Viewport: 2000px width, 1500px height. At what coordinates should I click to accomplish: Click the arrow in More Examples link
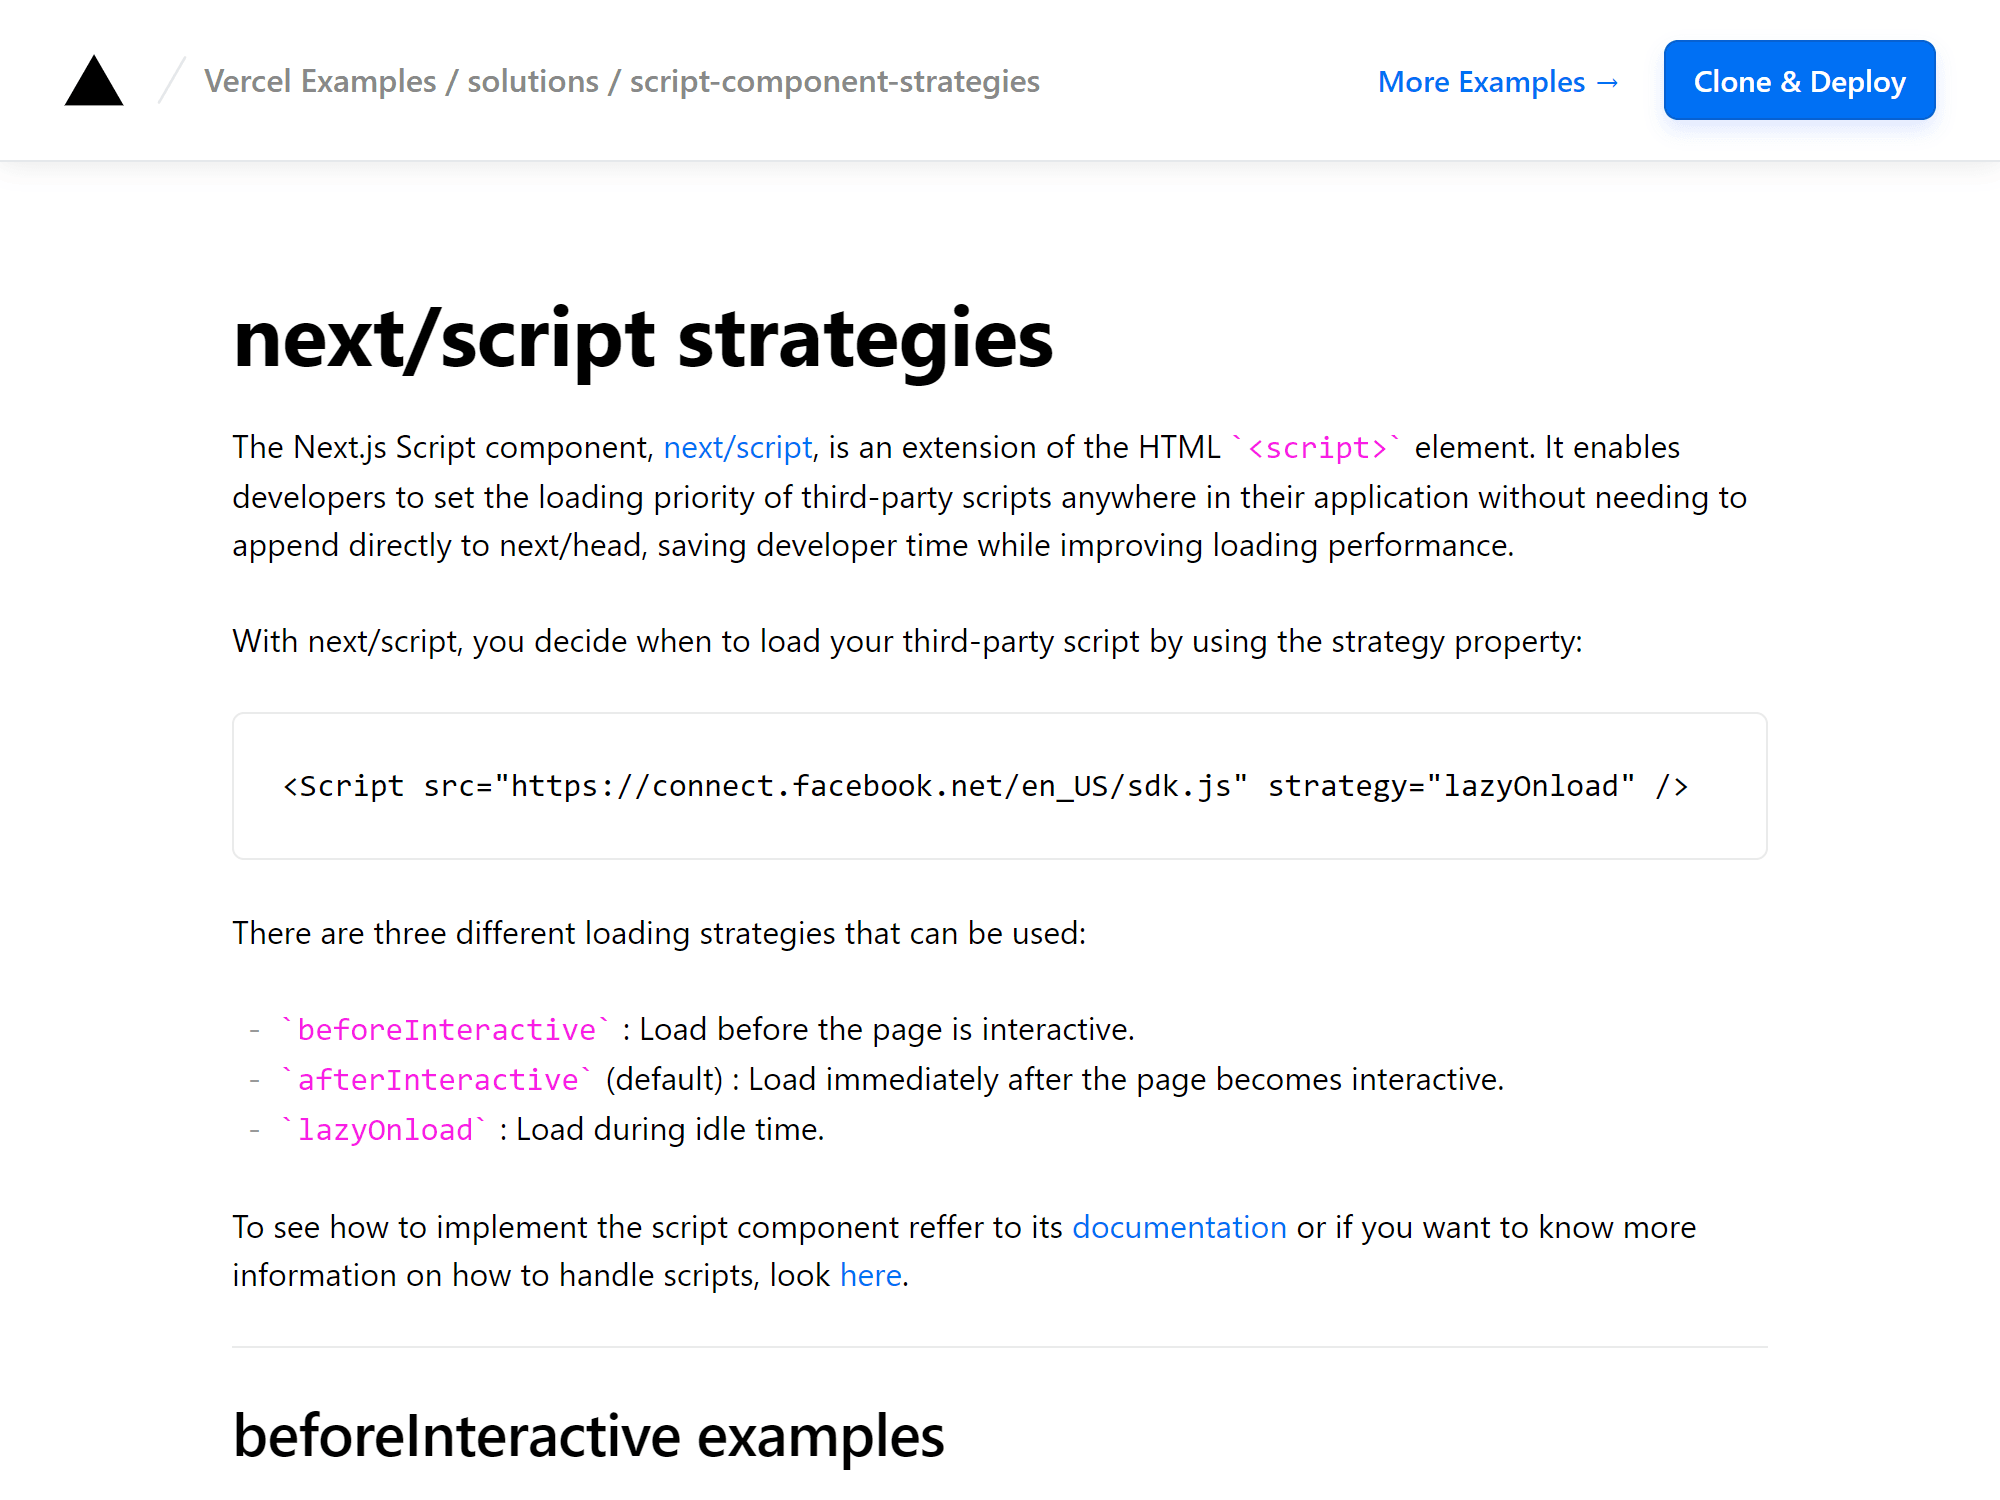1605,82
